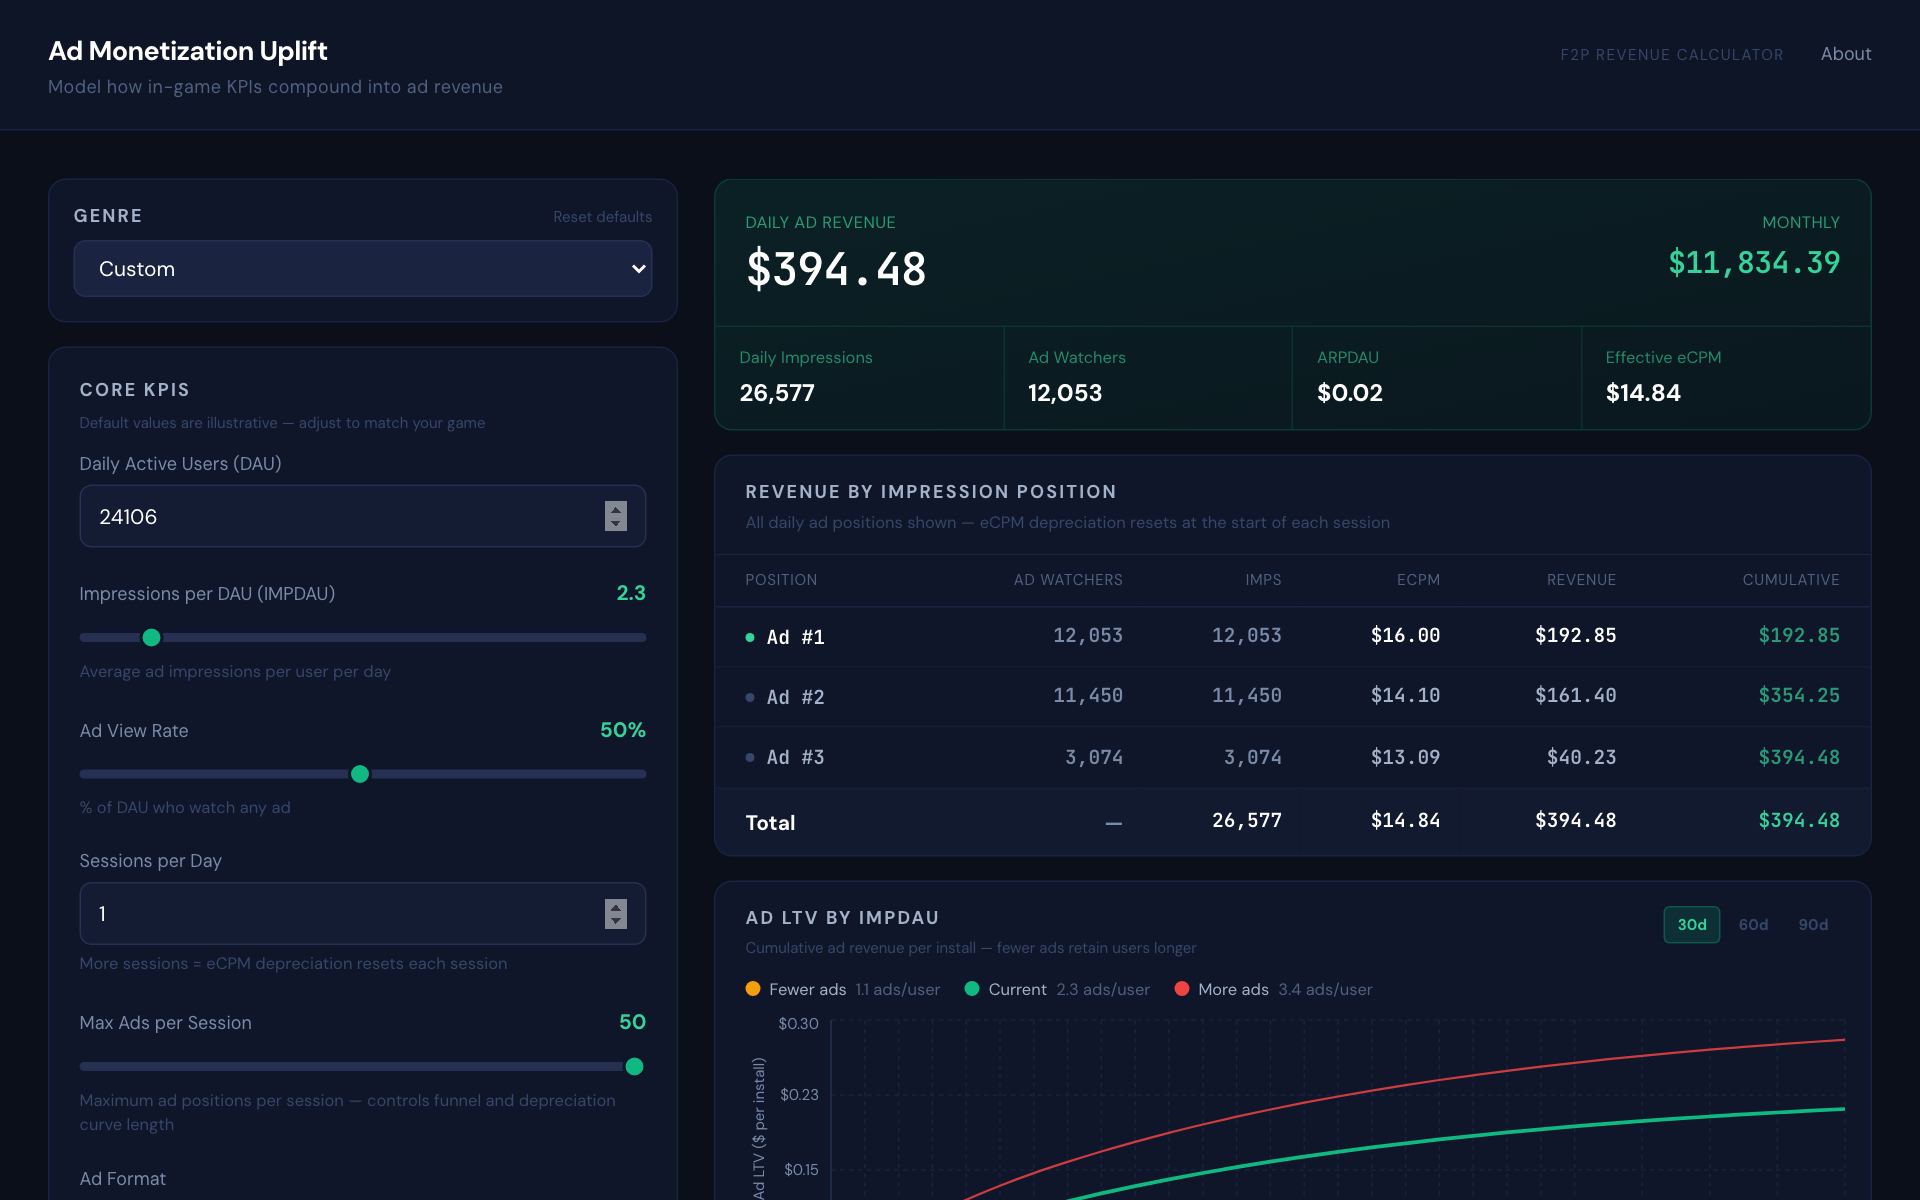The width and height of the screenshot is (1920, 1200).
Task: Click the Total row label
Action: 770,823
